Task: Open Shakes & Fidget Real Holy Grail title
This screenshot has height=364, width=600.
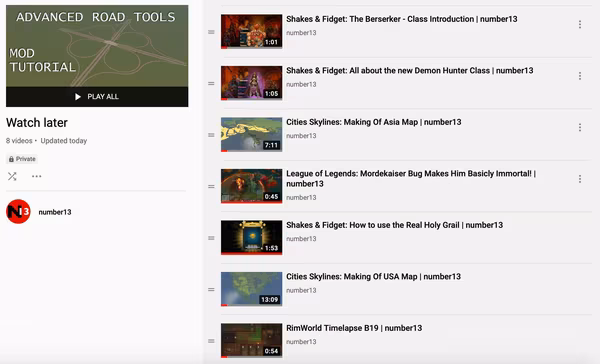Action: click(395, 225)
